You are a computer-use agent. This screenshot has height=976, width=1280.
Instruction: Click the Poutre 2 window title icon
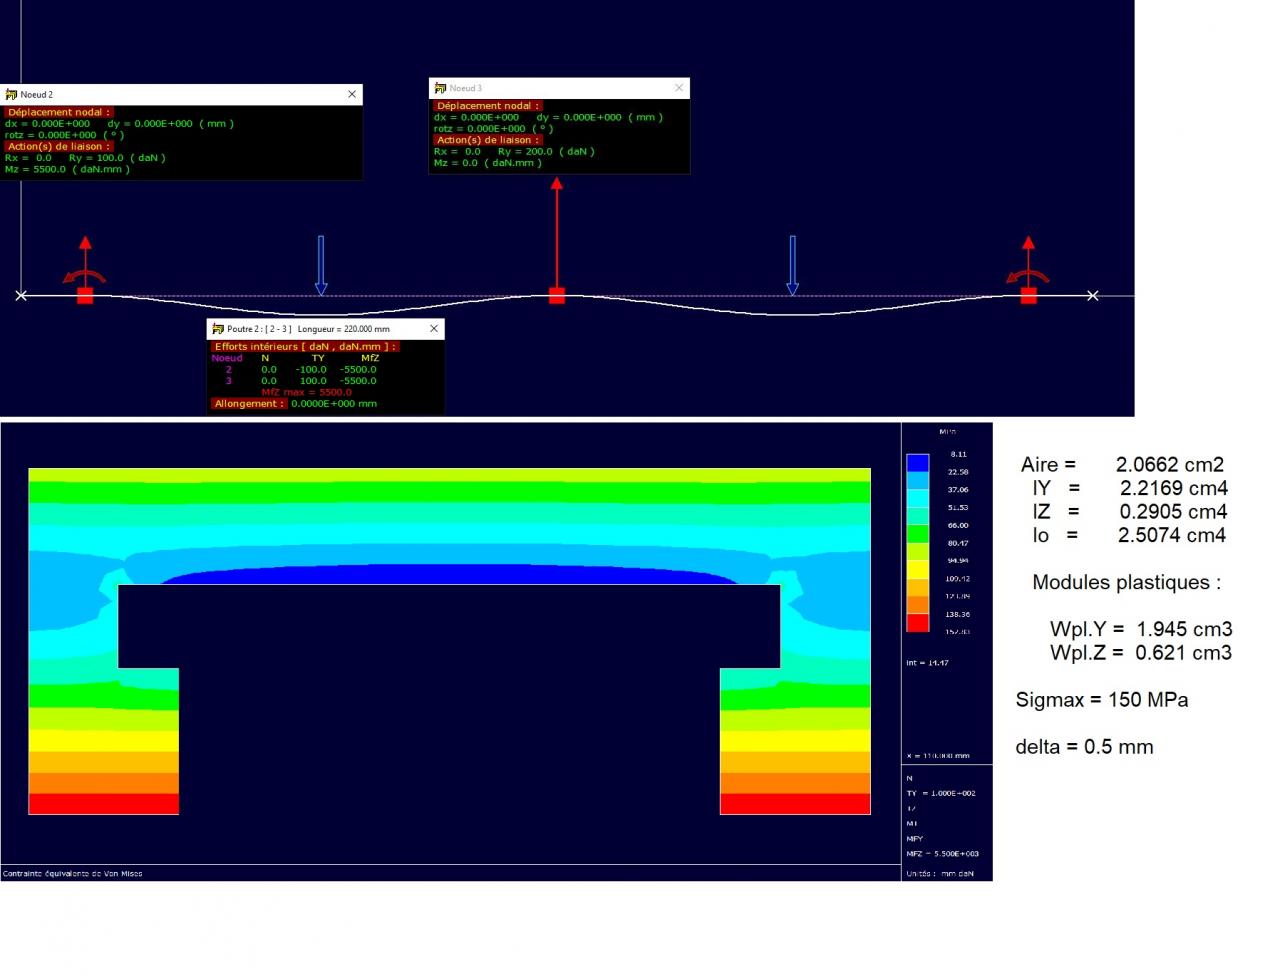tap(218, 329)
